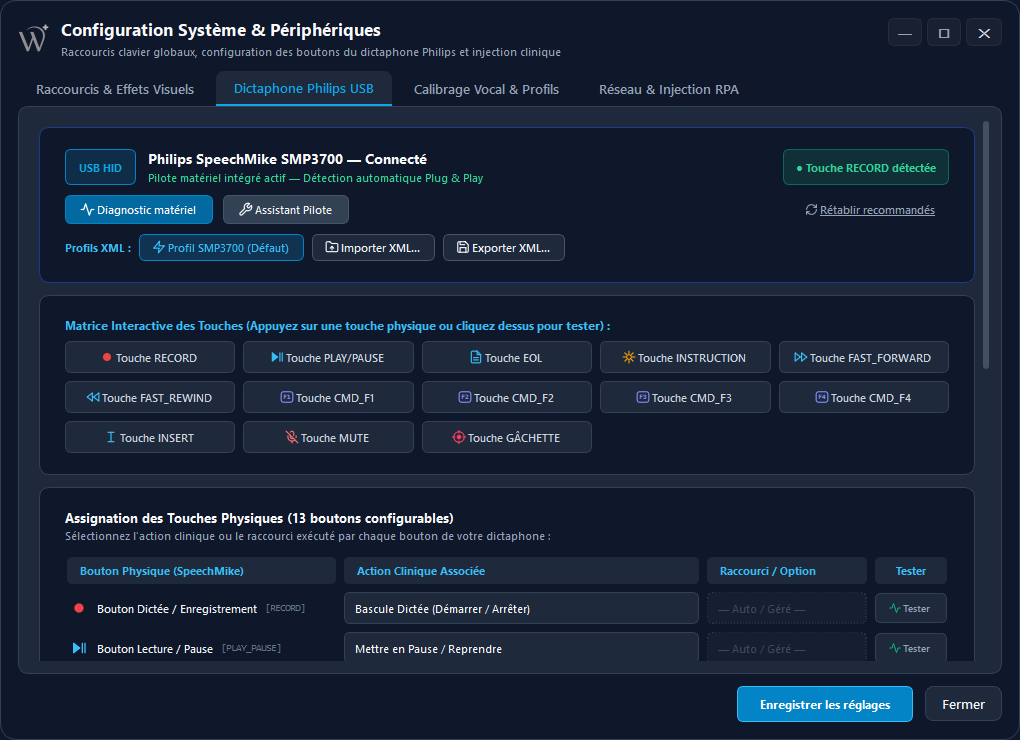Click shortcut field for Bouton Dictée row
This screenshot has height=740, width=1020.
tap(786, 609)
